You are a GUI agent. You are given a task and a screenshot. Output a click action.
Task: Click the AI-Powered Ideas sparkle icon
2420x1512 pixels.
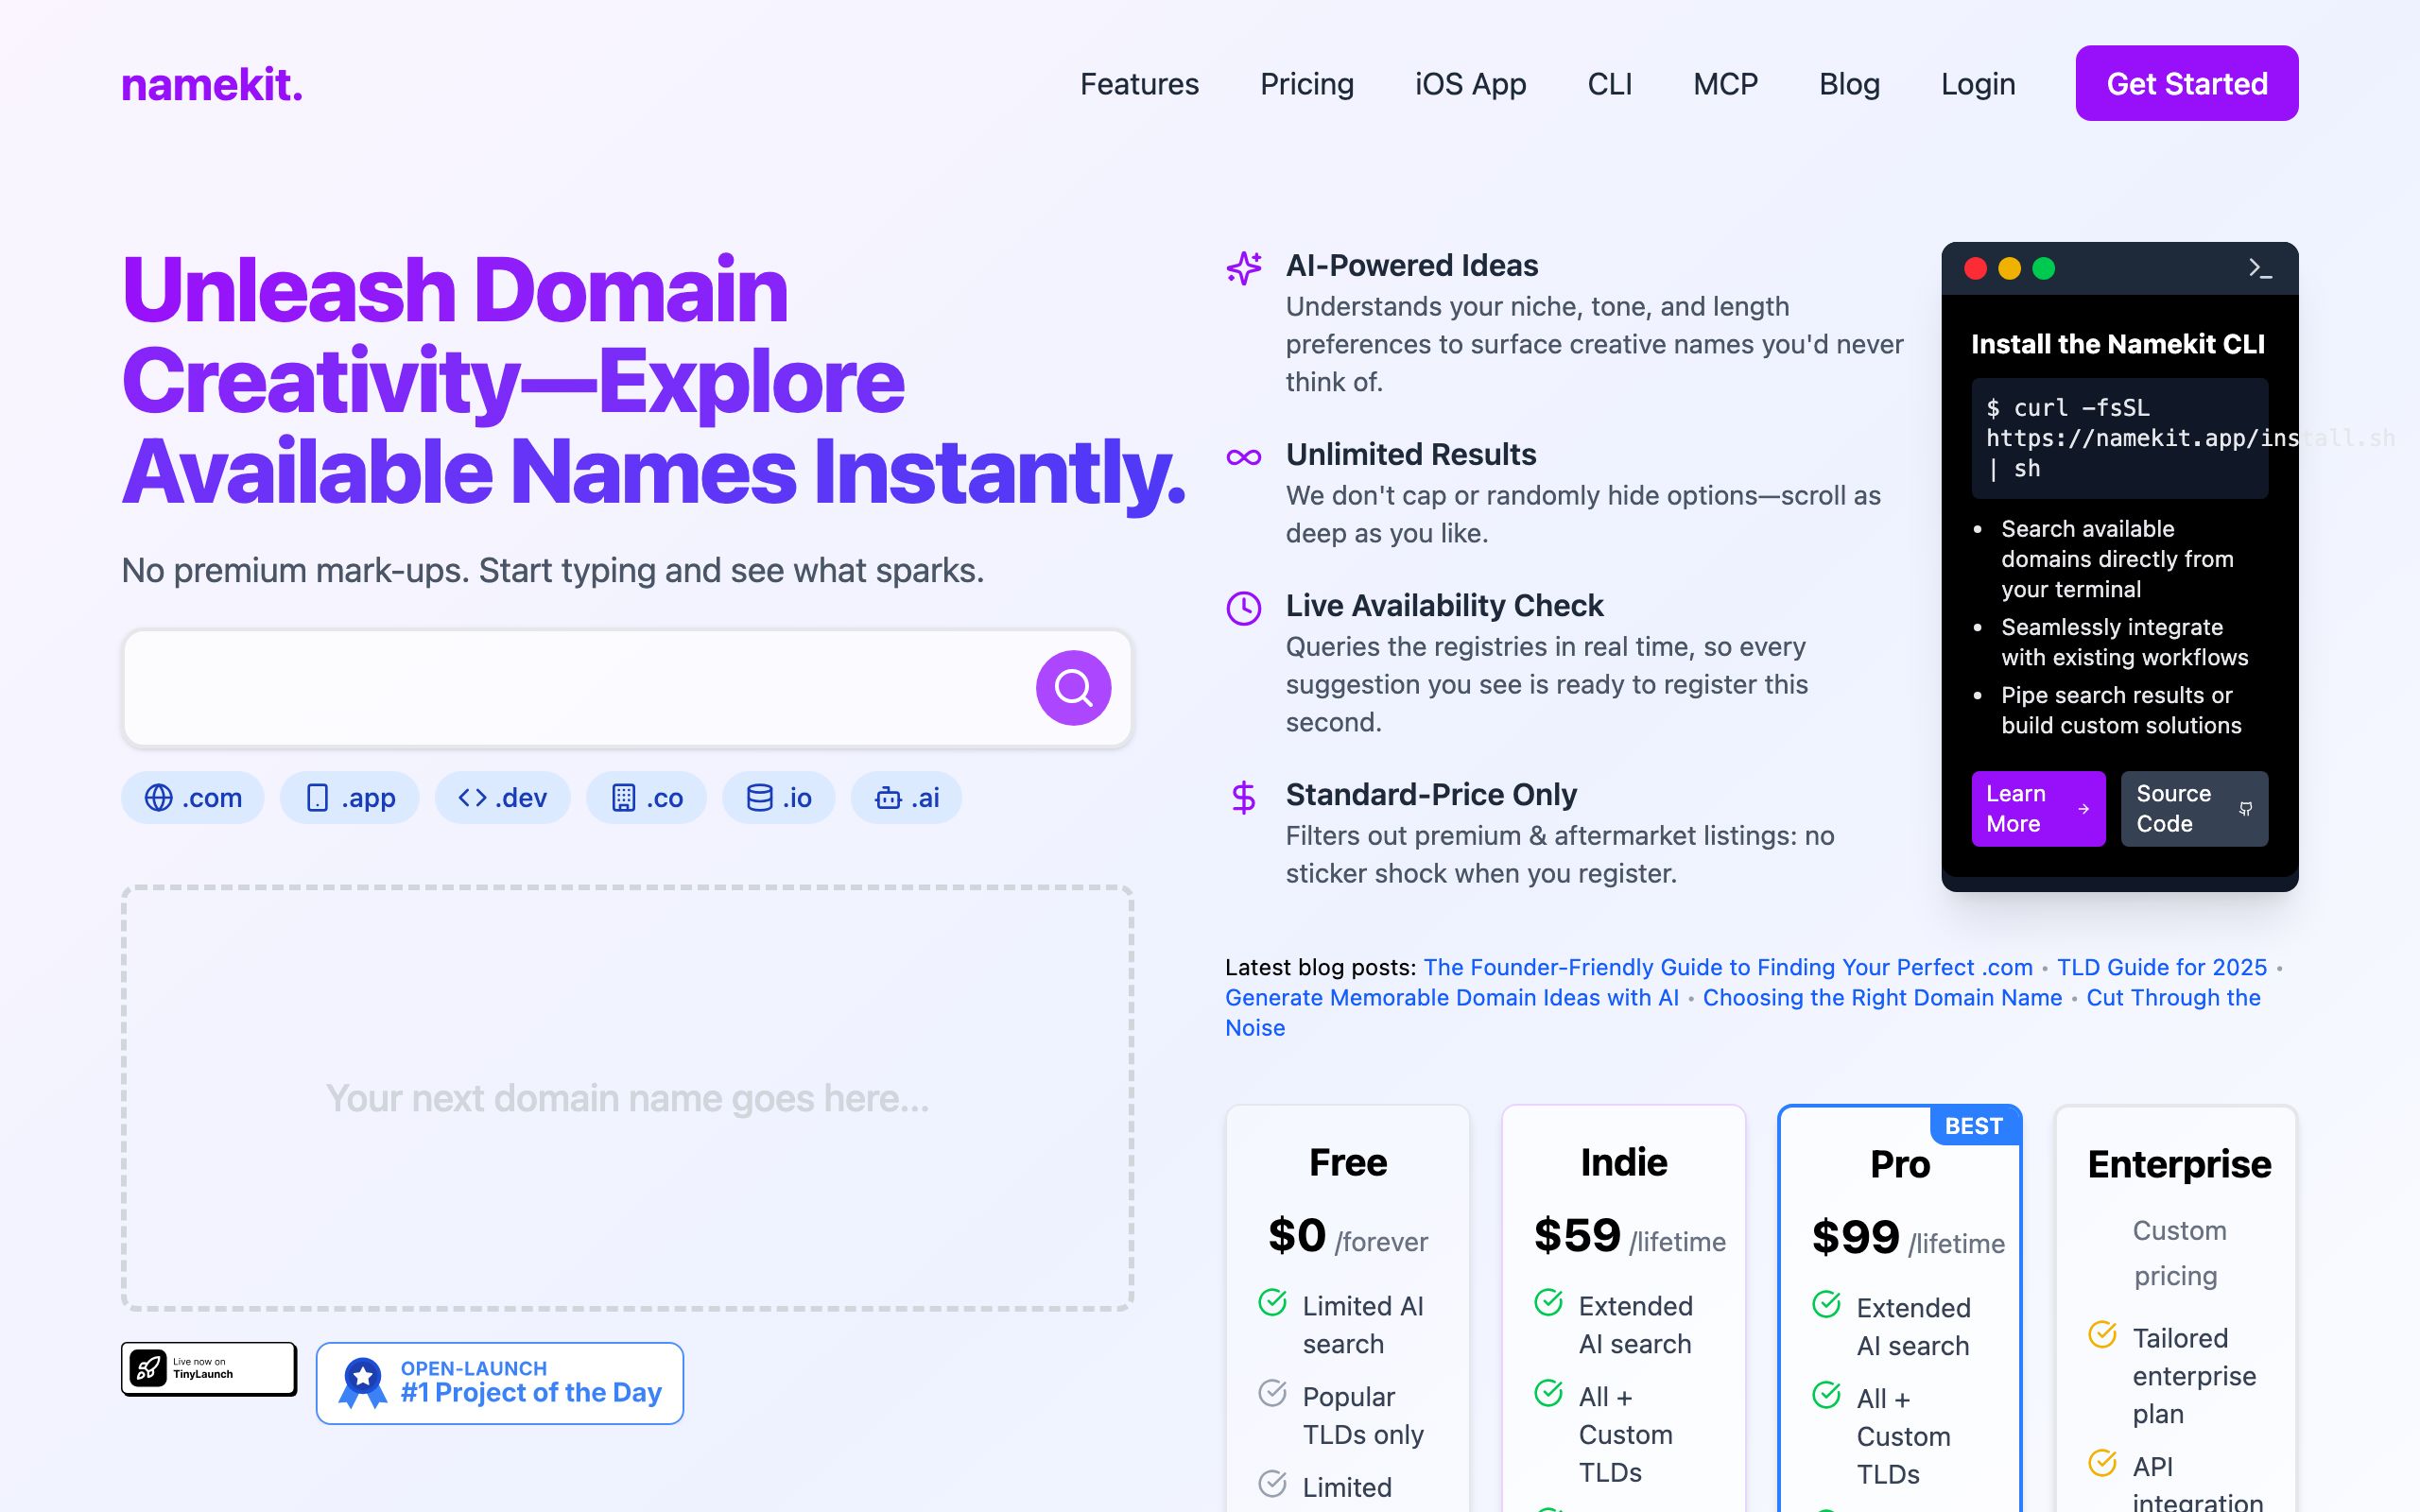[1244, 267]
